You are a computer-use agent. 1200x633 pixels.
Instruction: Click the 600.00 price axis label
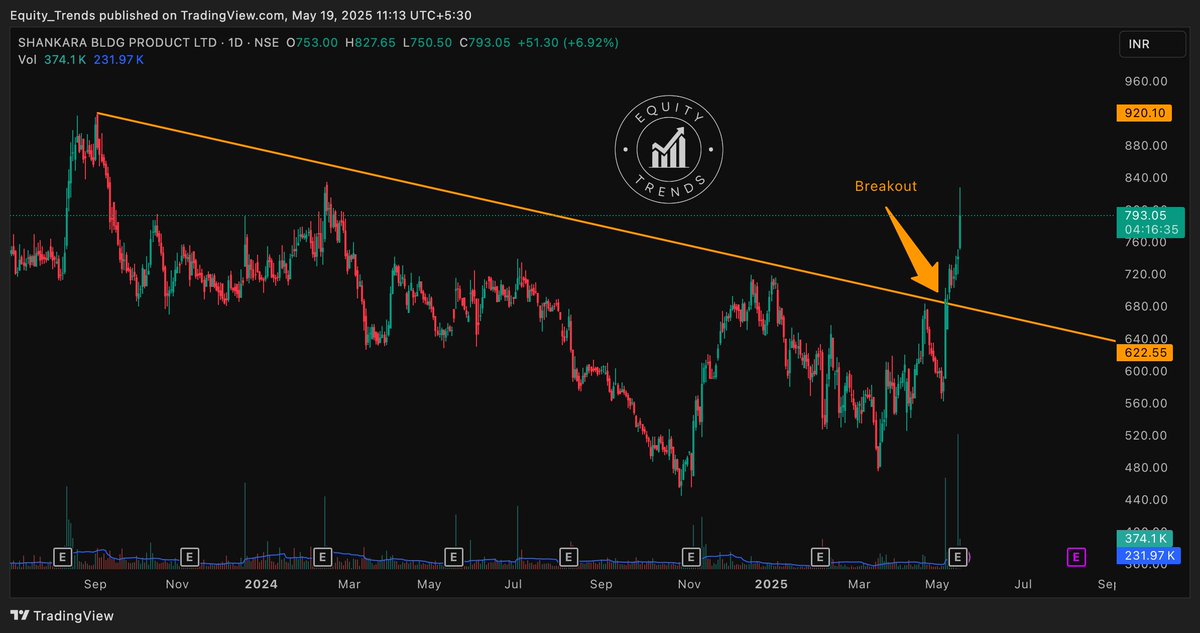1146,371
